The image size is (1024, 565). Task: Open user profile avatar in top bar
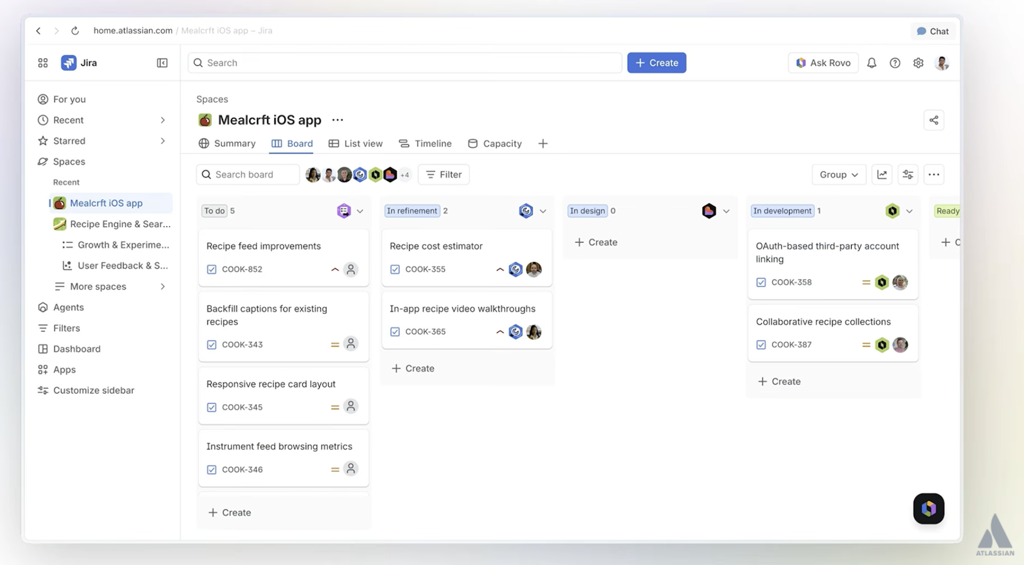coord(942,63)
